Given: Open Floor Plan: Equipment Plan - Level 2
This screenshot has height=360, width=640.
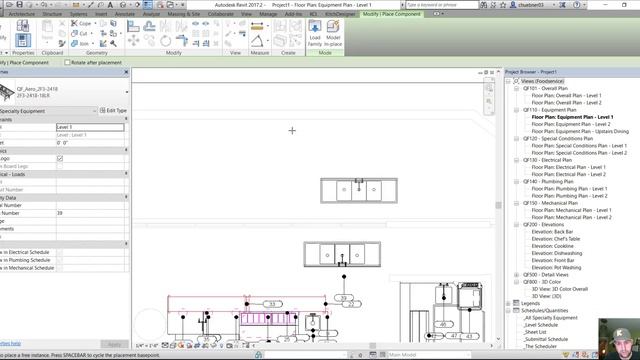Looking at the screenshot, I should pyautogui.click(x=571, y=124).
